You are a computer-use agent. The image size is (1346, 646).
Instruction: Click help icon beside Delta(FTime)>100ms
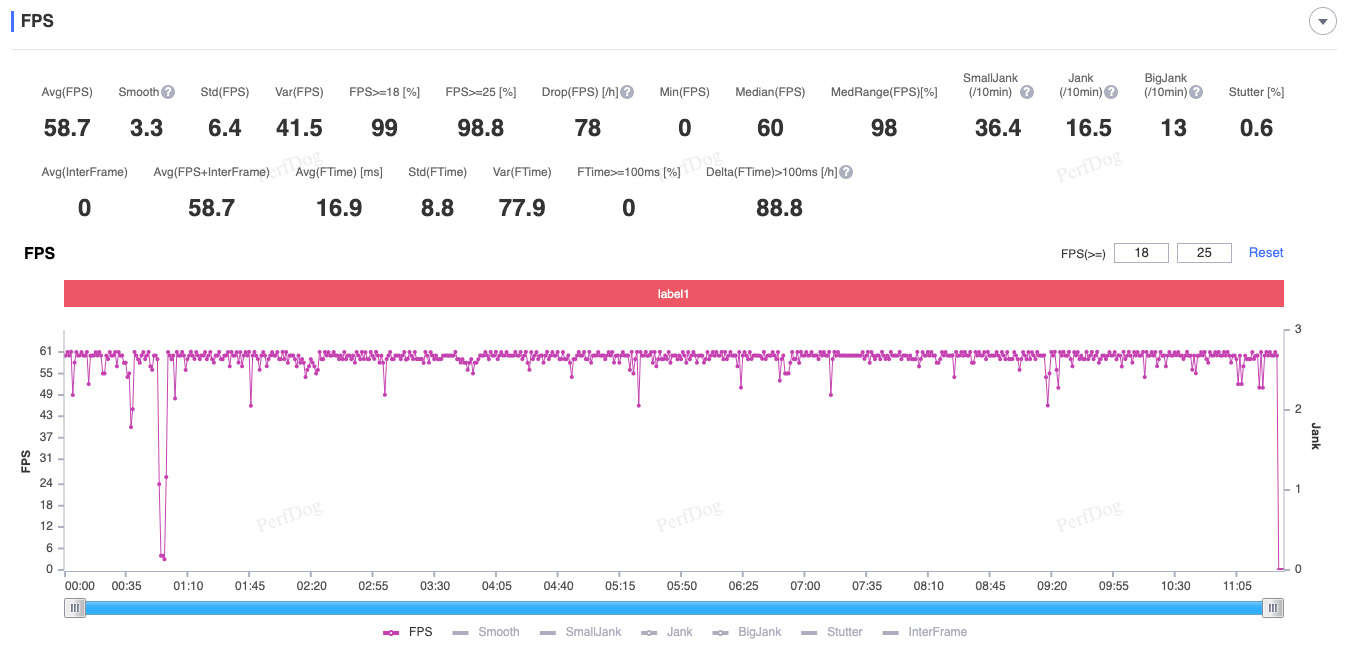click(846, 172)
